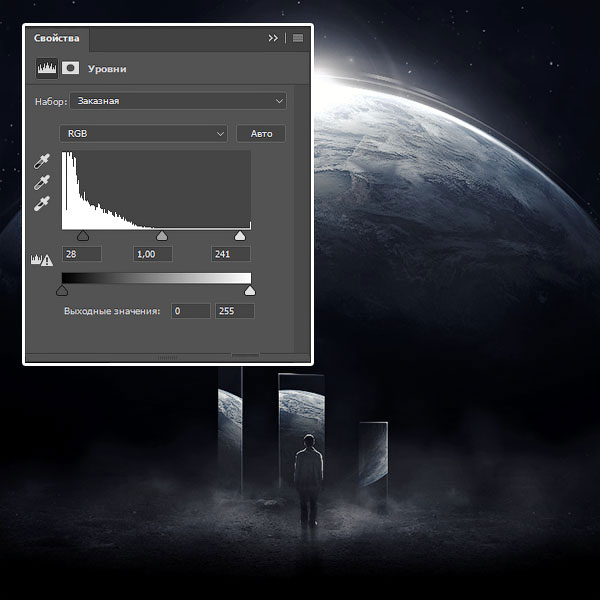Viewport: 600px width, 600px height.
Task: Select the black point eyedropper
Action: pyautogui.click(x=42, y=161)
